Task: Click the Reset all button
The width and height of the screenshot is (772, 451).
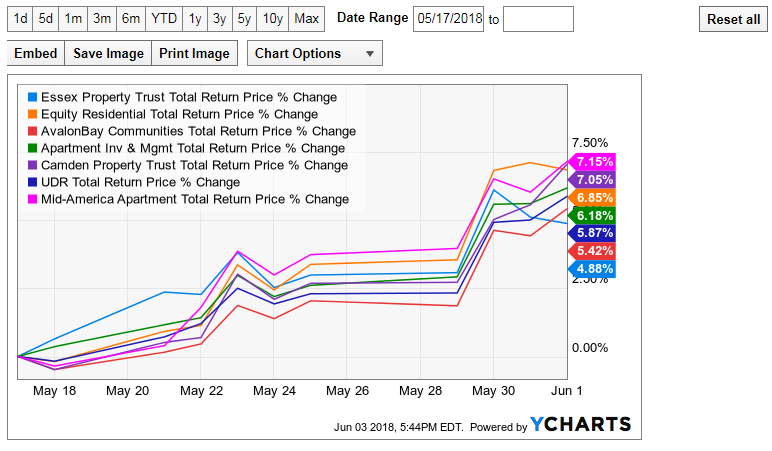Action: [x=733, y=19]
